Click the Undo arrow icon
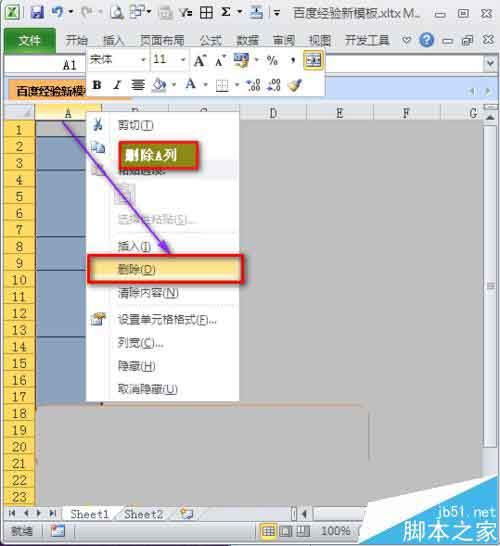500x546 pixels. click(57, 12)
